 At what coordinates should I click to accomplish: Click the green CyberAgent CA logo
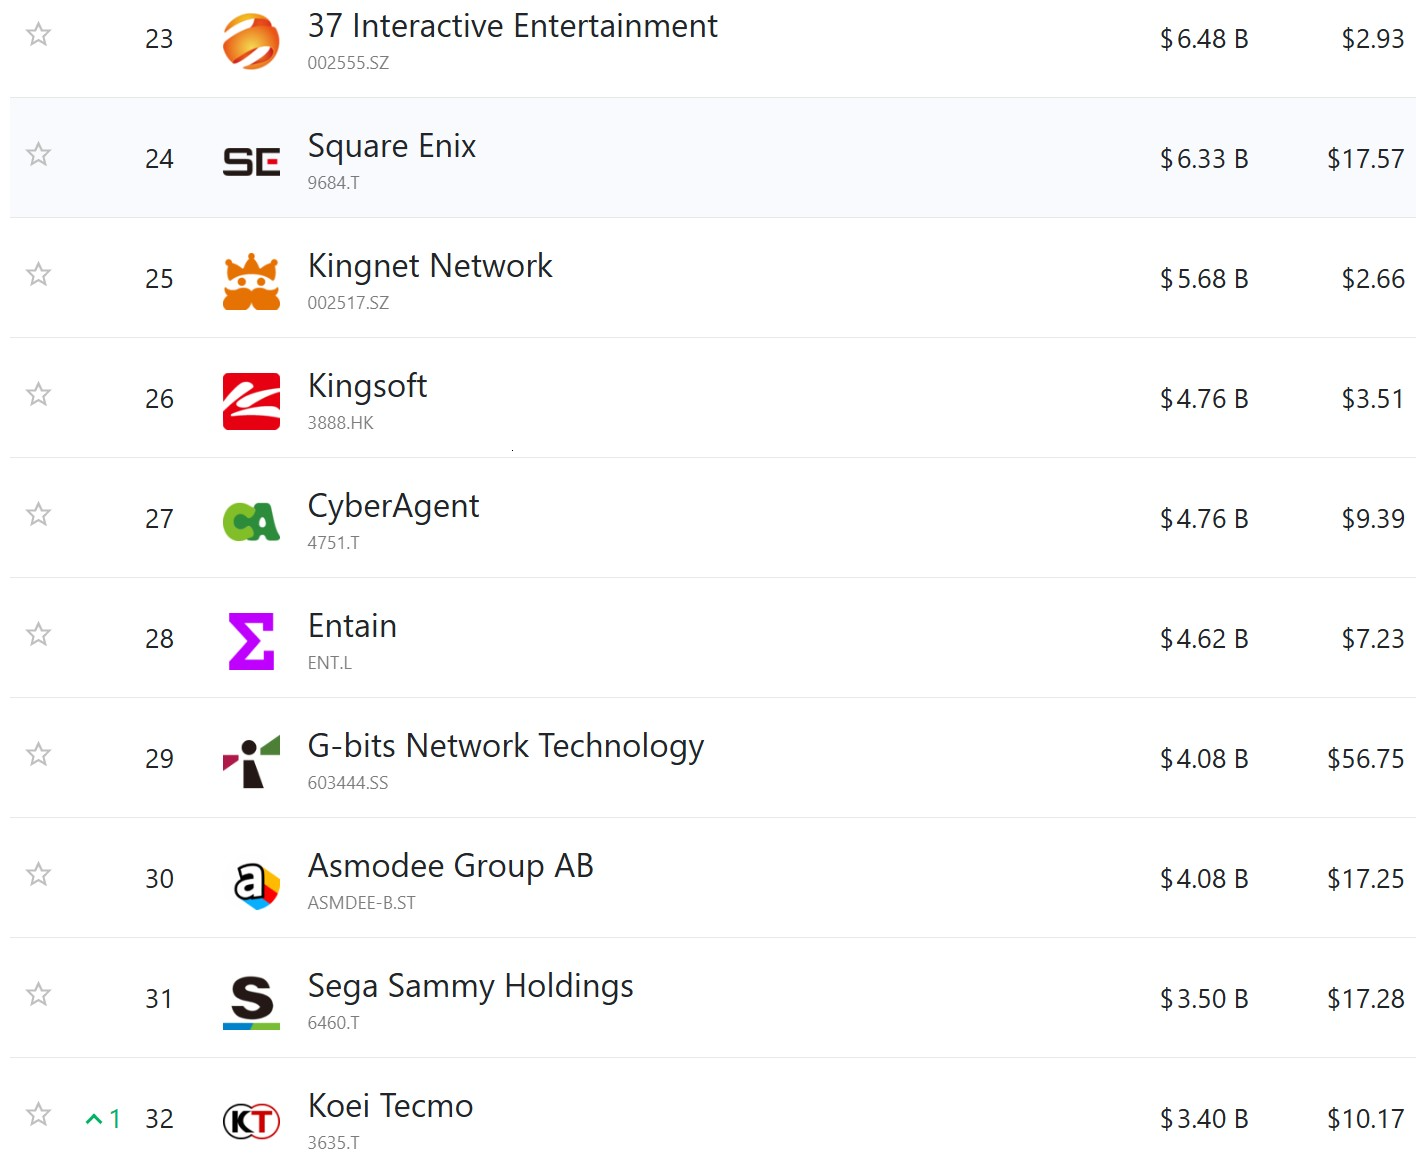(x=251, y=521)
